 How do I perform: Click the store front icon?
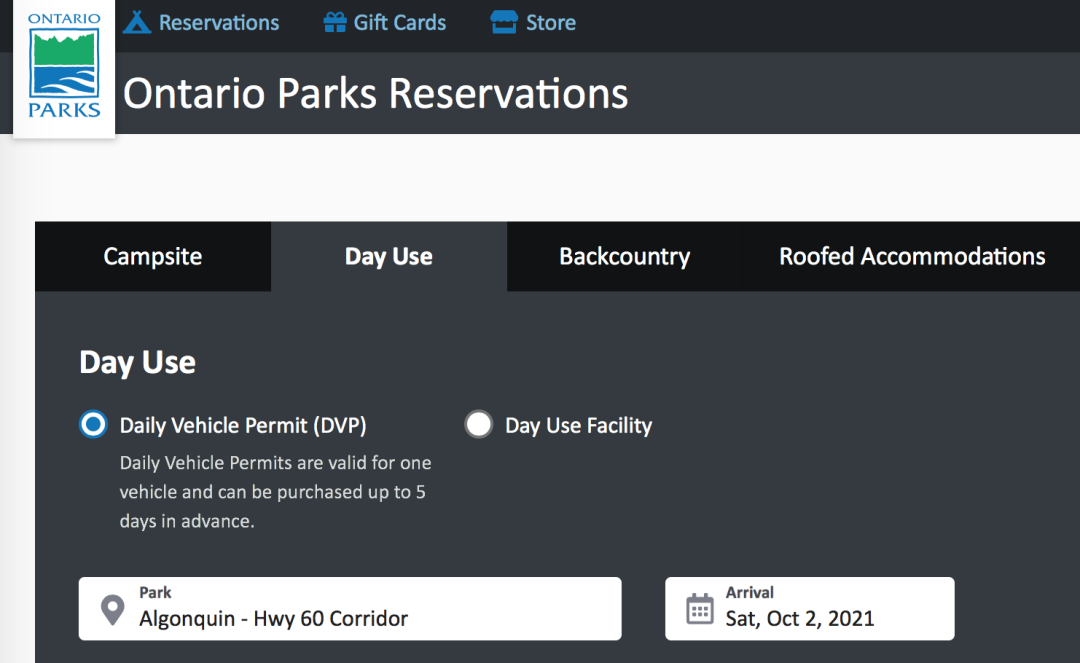[x=503, y=22]
